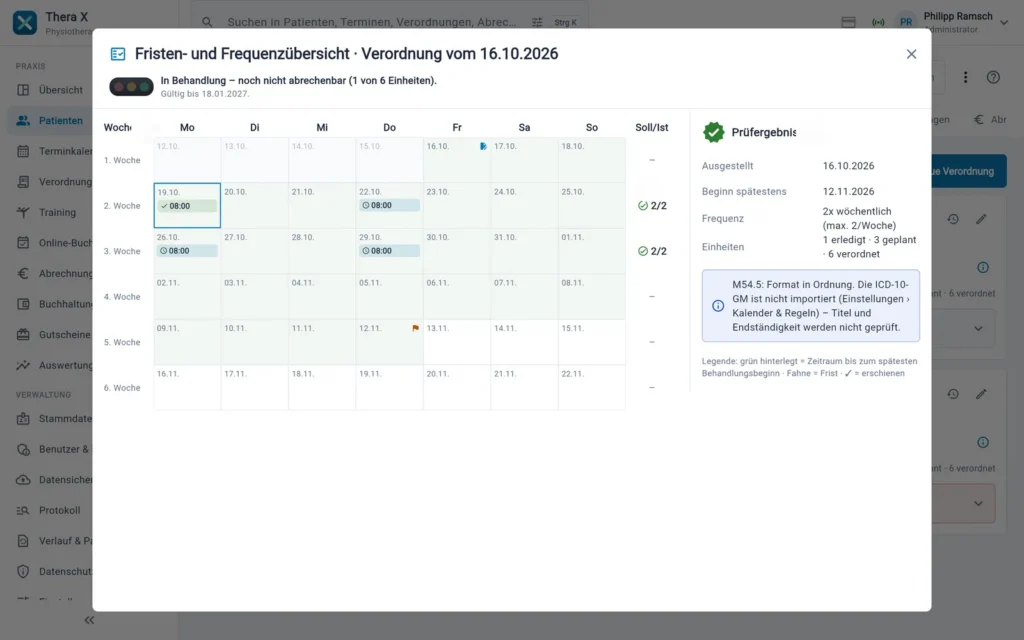Click the Abrechnung euro icon in the sidebar
Screen dimensions: 1024x640
tap(23, 274)
